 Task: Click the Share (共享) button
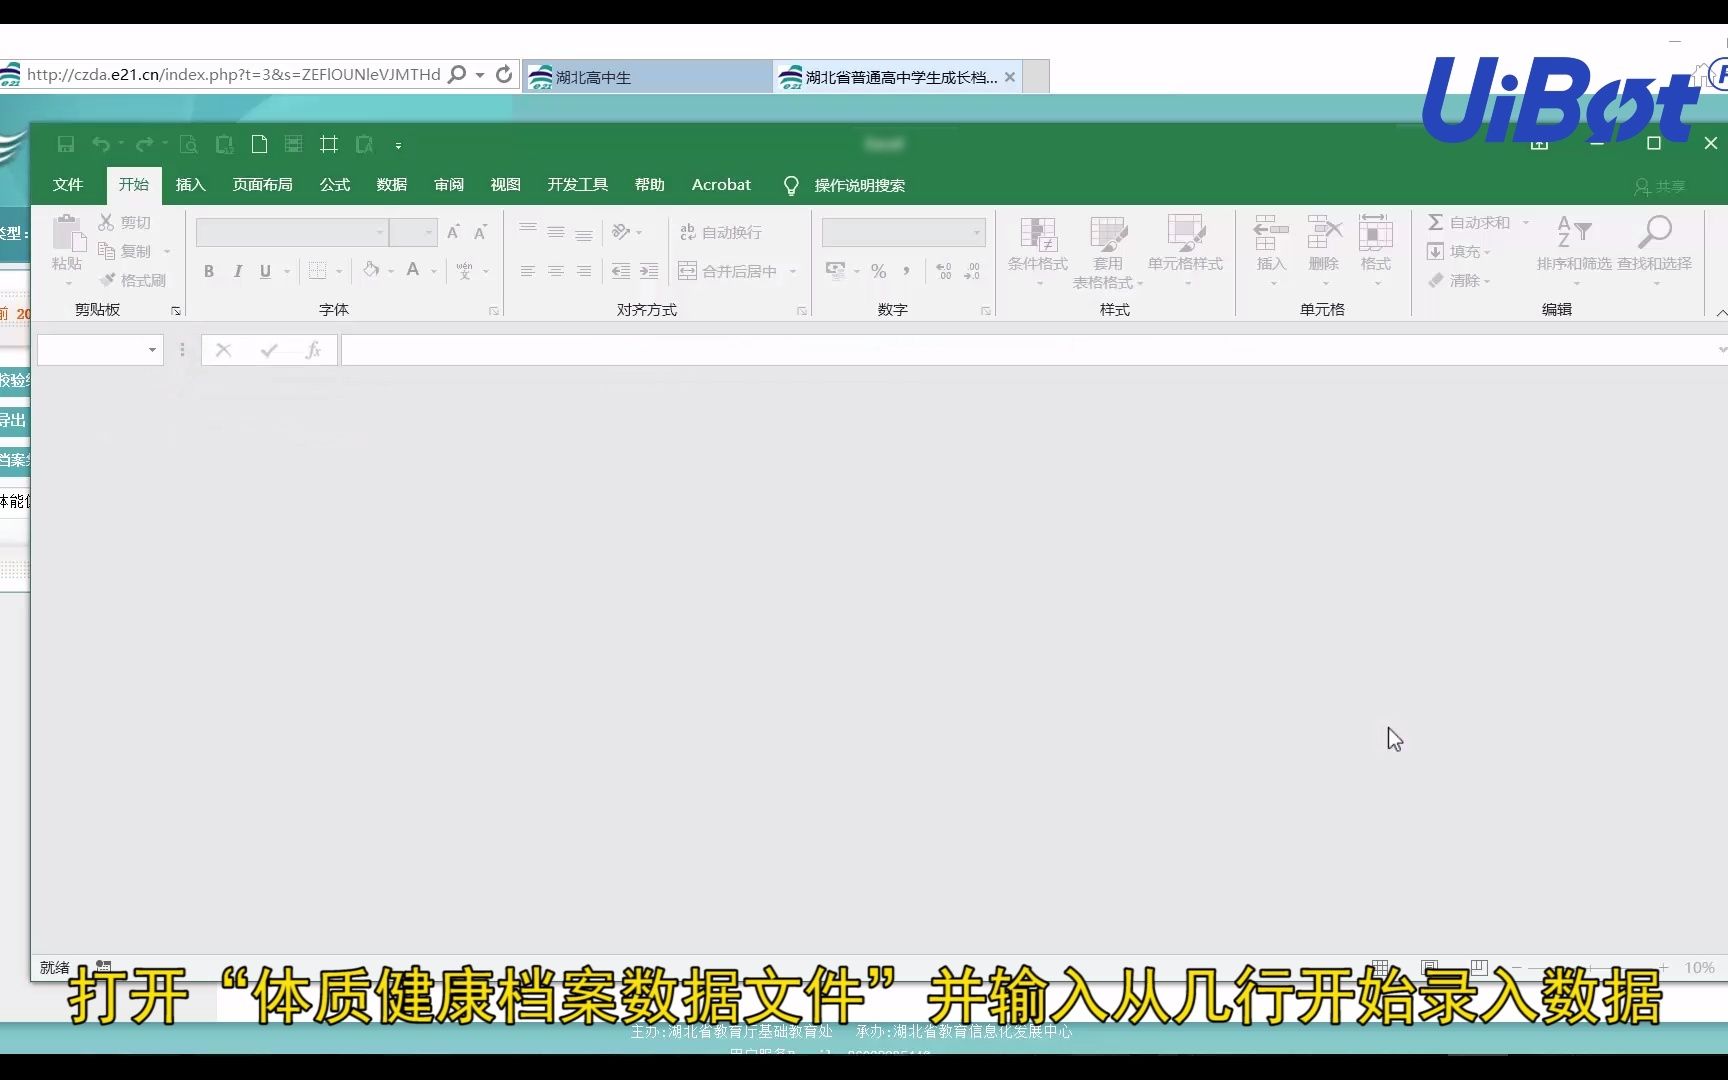point(1660,187)
